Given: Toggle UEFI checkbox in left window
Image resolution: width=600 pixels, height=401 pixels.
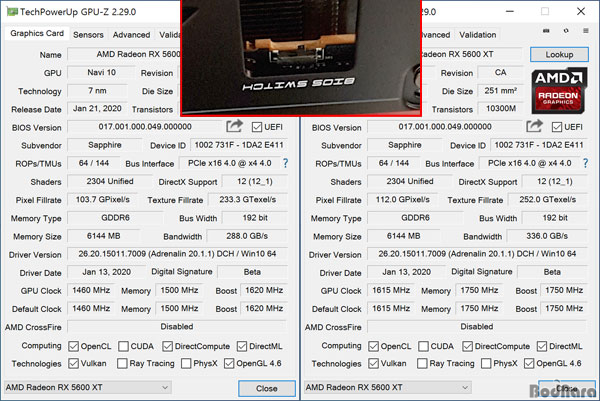Looking at the screenshot, I should [x=257, y=127].
